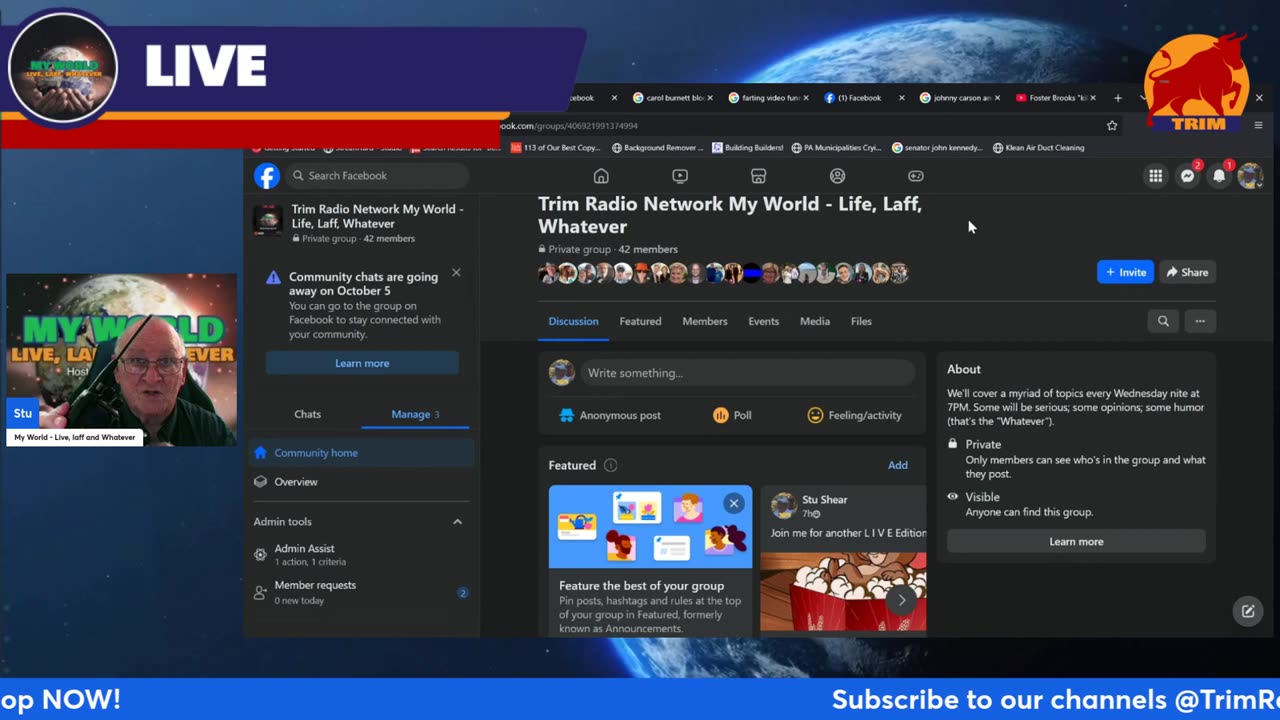1280x720 pixels.
Task: Create an Anonymous post
Action: point(610,415)
